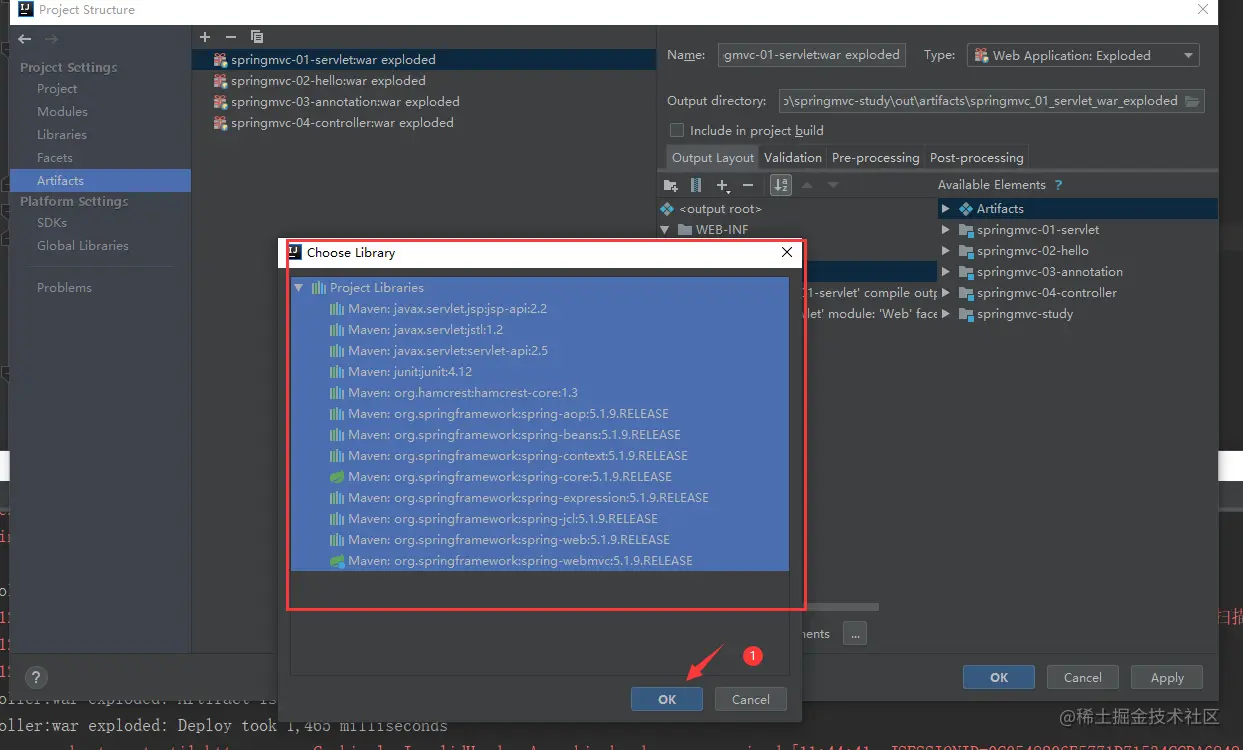Open the artifact Type dropdown
The image size is (1243, 750).
(x=1083, y=56)
